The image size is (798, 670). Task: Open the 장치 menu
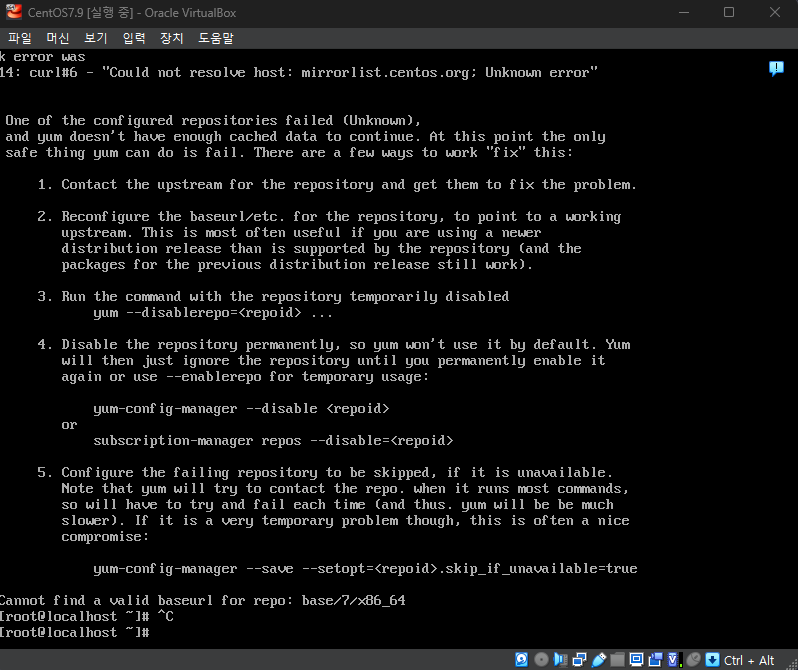coord(172,38)
